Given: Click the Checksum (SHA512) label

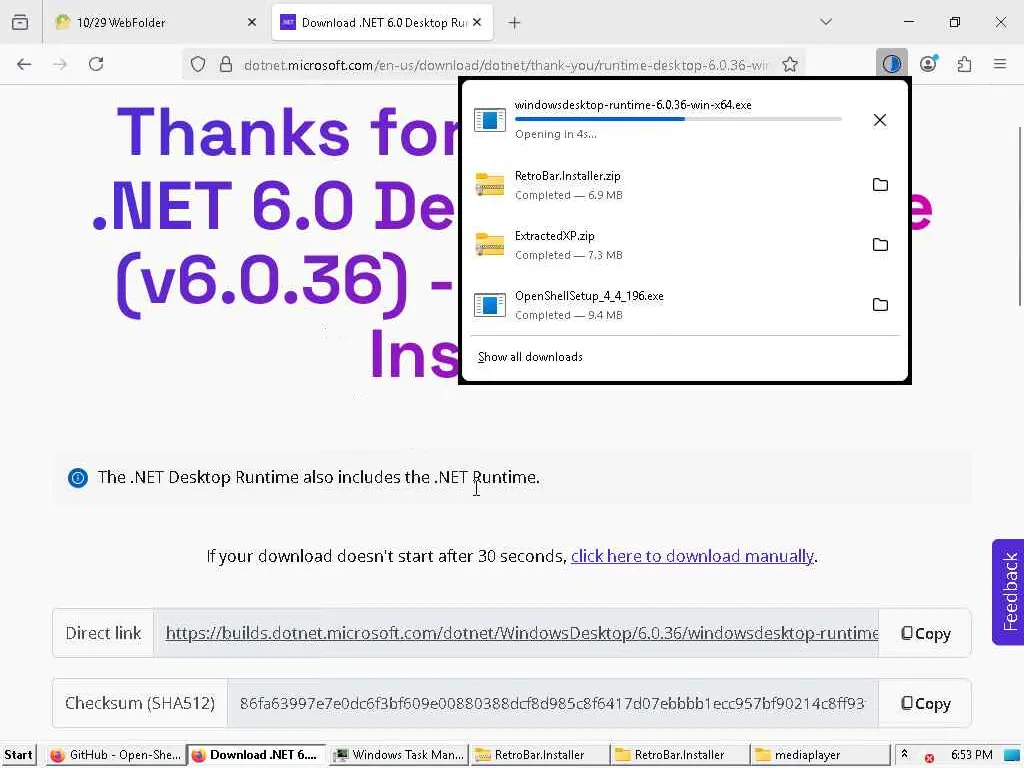Looking at the screenshot, I should (x=140, y=703).
